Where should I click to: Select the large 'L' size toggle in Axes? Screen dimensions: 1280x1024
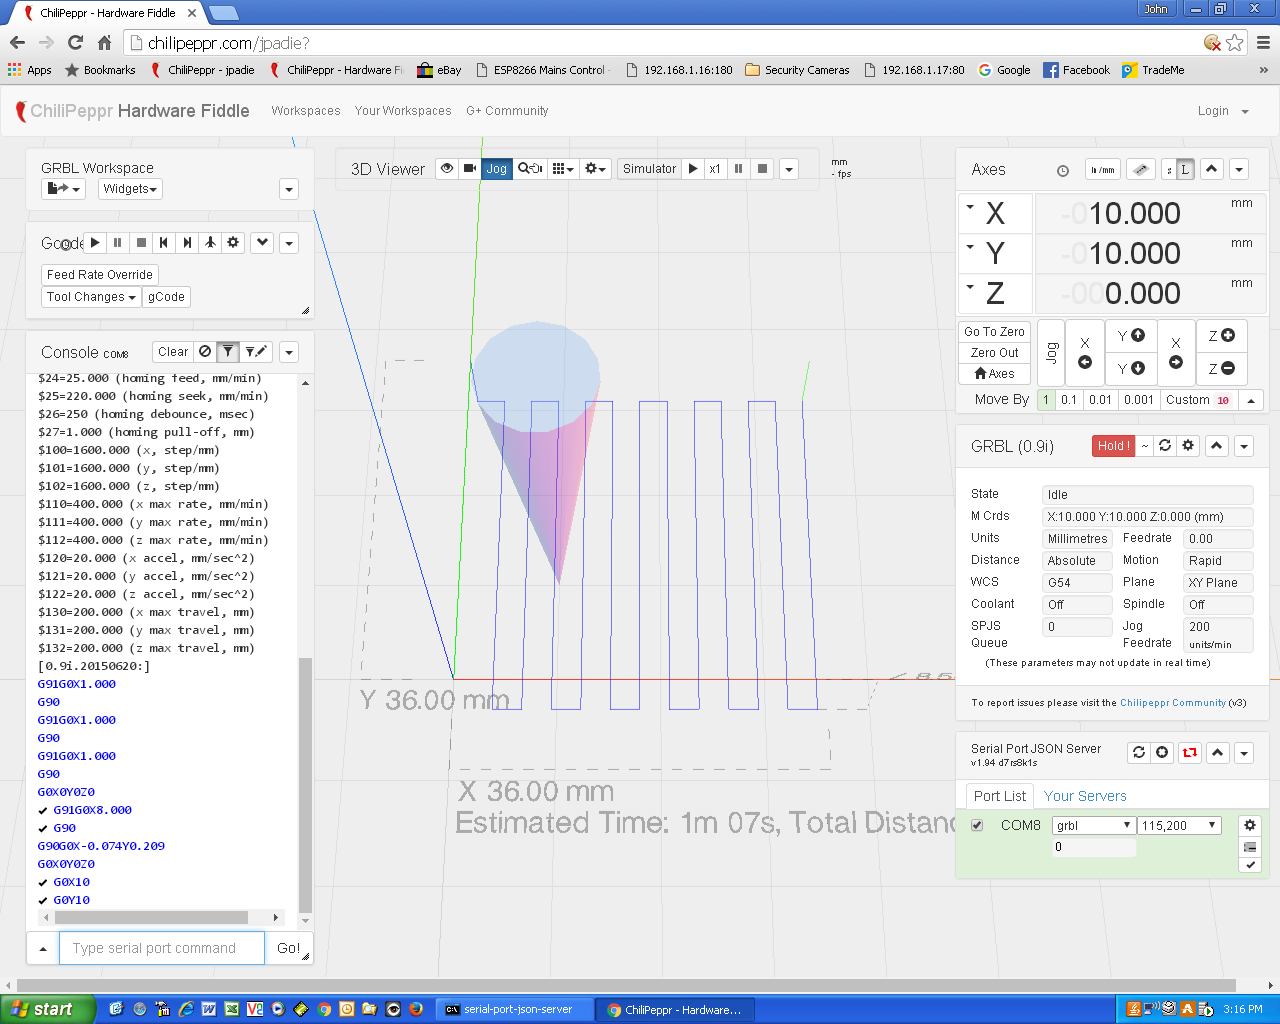(1185, 169)
